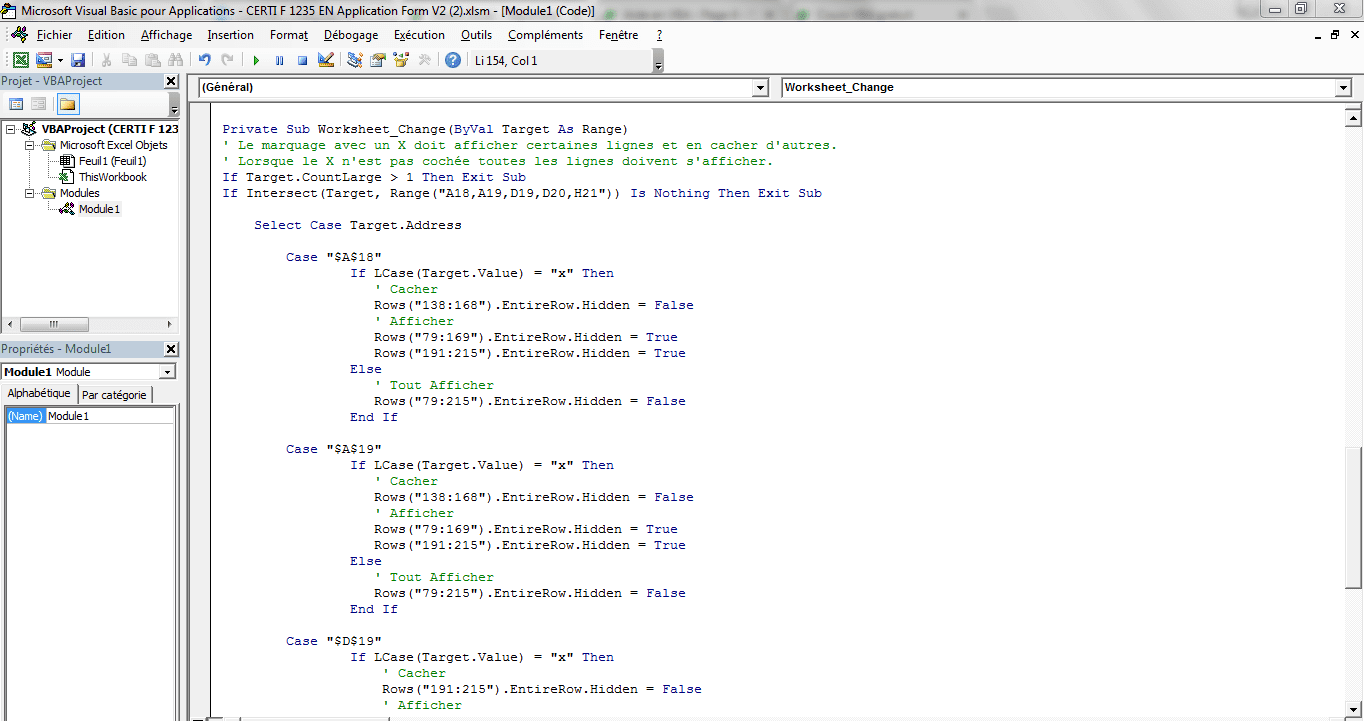1364x721 pixels.
Task: Toggle Folders view in the Project panel
Action: (x=67, y=104)
